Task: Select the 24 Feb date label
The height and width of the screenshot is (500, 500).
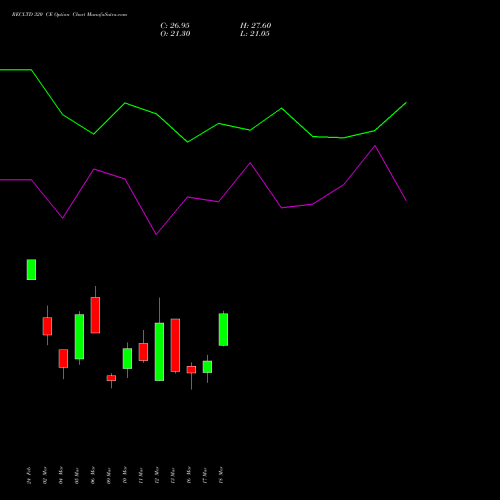Action: point(29,475)
